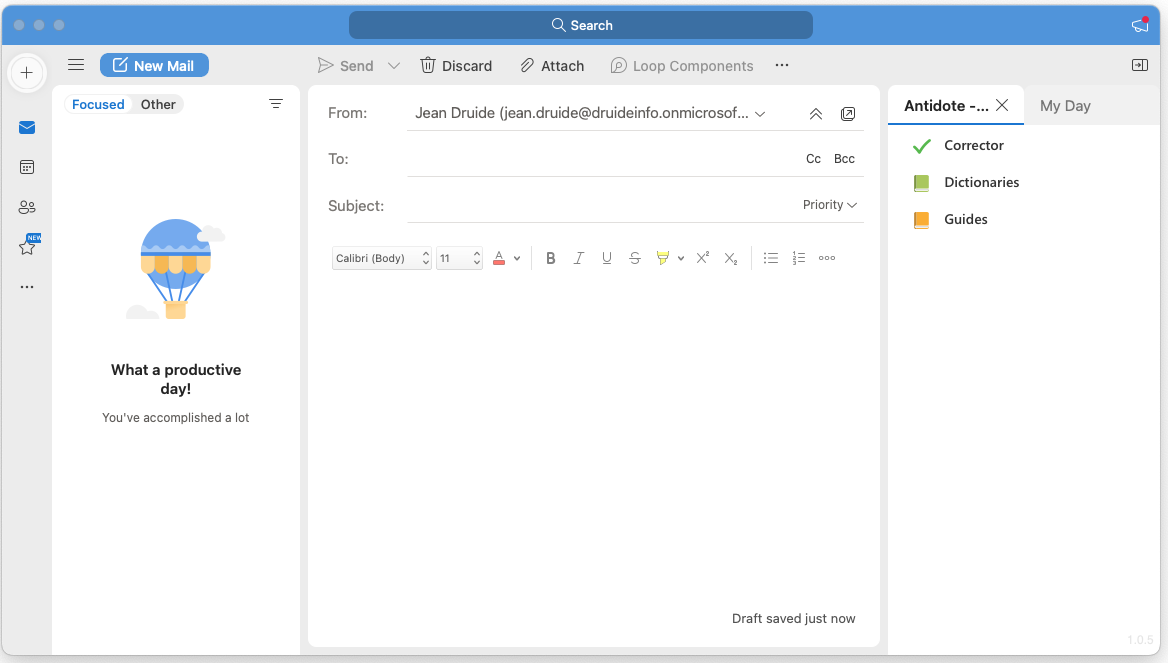1168x663 pixels.
Task: Toggle italic text formatting
Action: [x=578, y=258]
